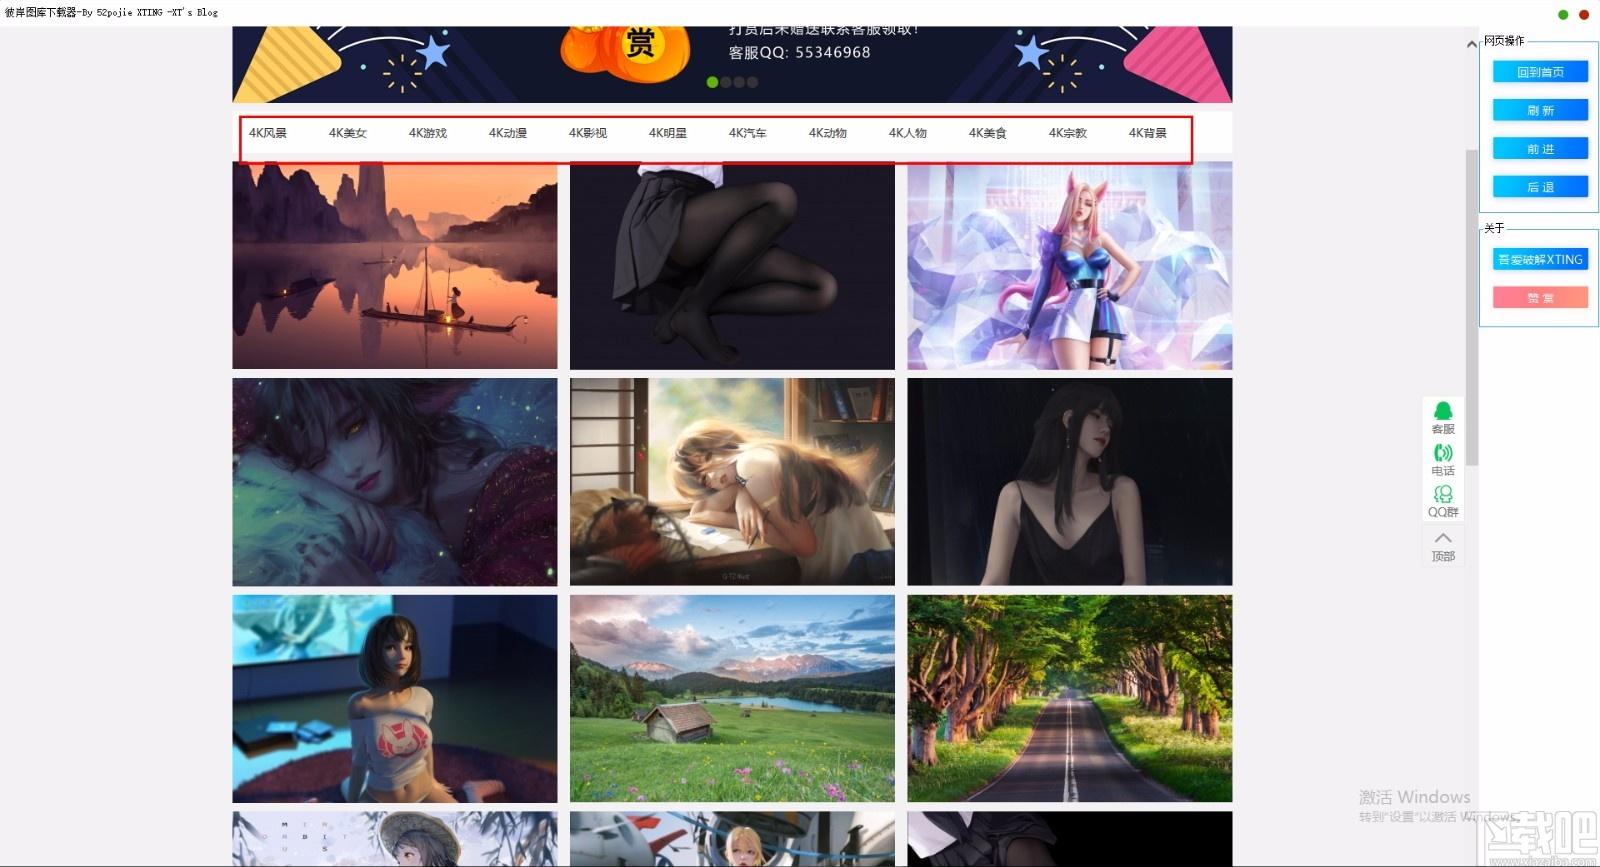Open the 4K游戏 category
Image resolution: width=1600 pixels, height=867 pixels.
point(428,133)
